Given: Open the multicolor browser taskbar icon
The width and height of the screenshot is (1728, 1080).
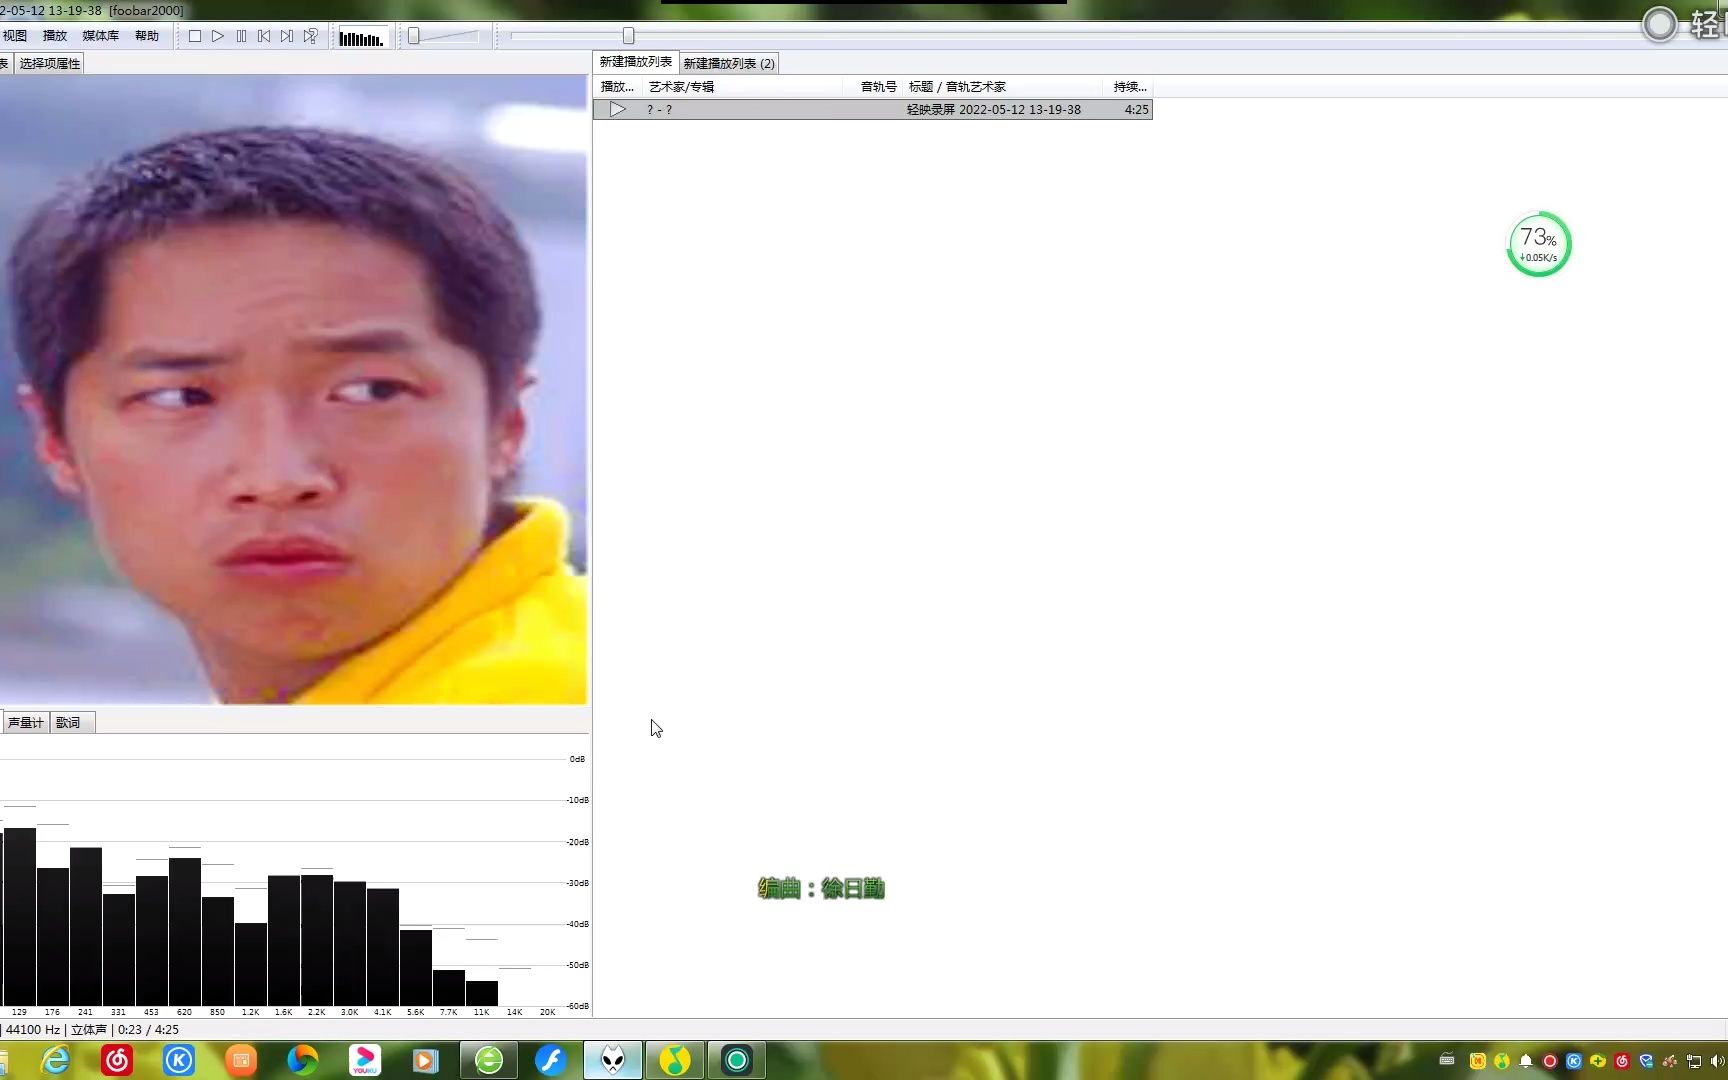Looking at the screenshot, I should 303,1060.
